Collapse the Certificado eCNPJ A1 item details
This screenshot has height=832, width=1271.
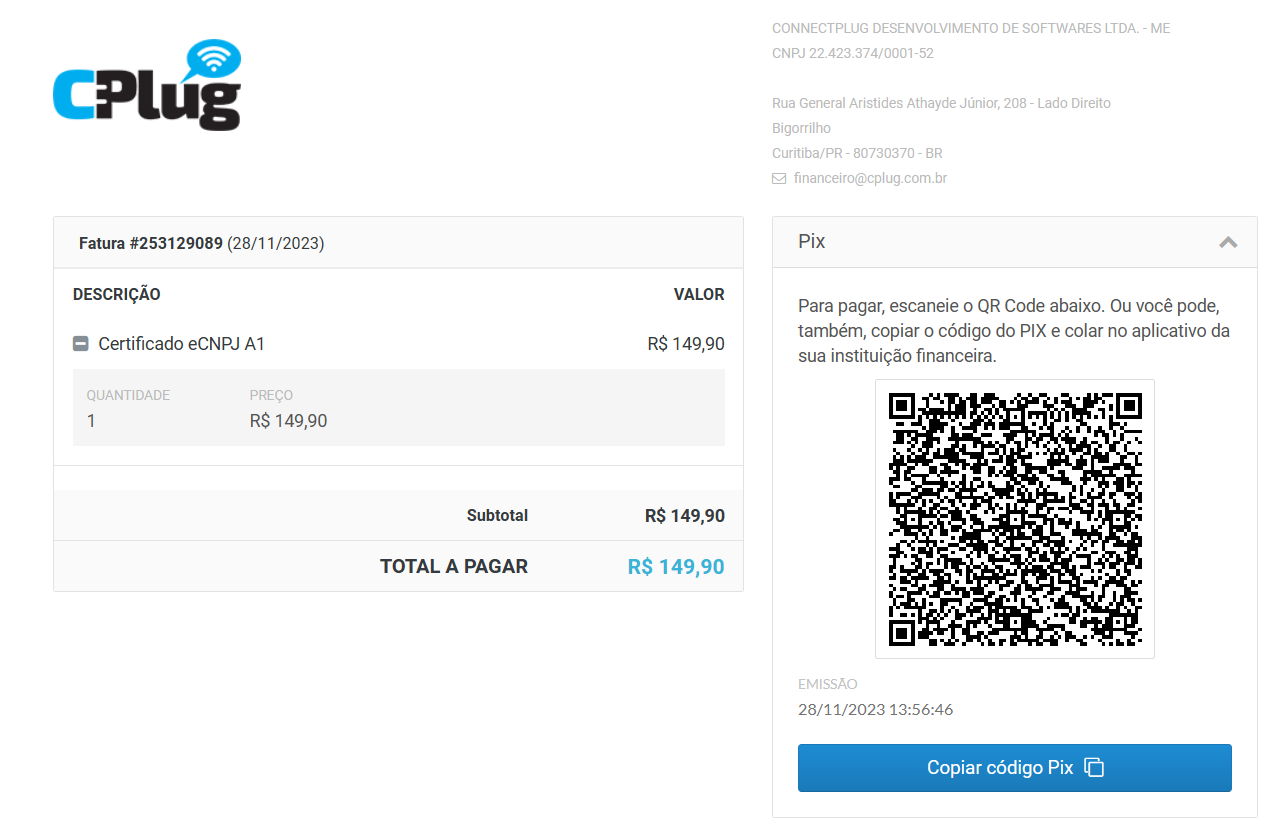click(81, 344)
